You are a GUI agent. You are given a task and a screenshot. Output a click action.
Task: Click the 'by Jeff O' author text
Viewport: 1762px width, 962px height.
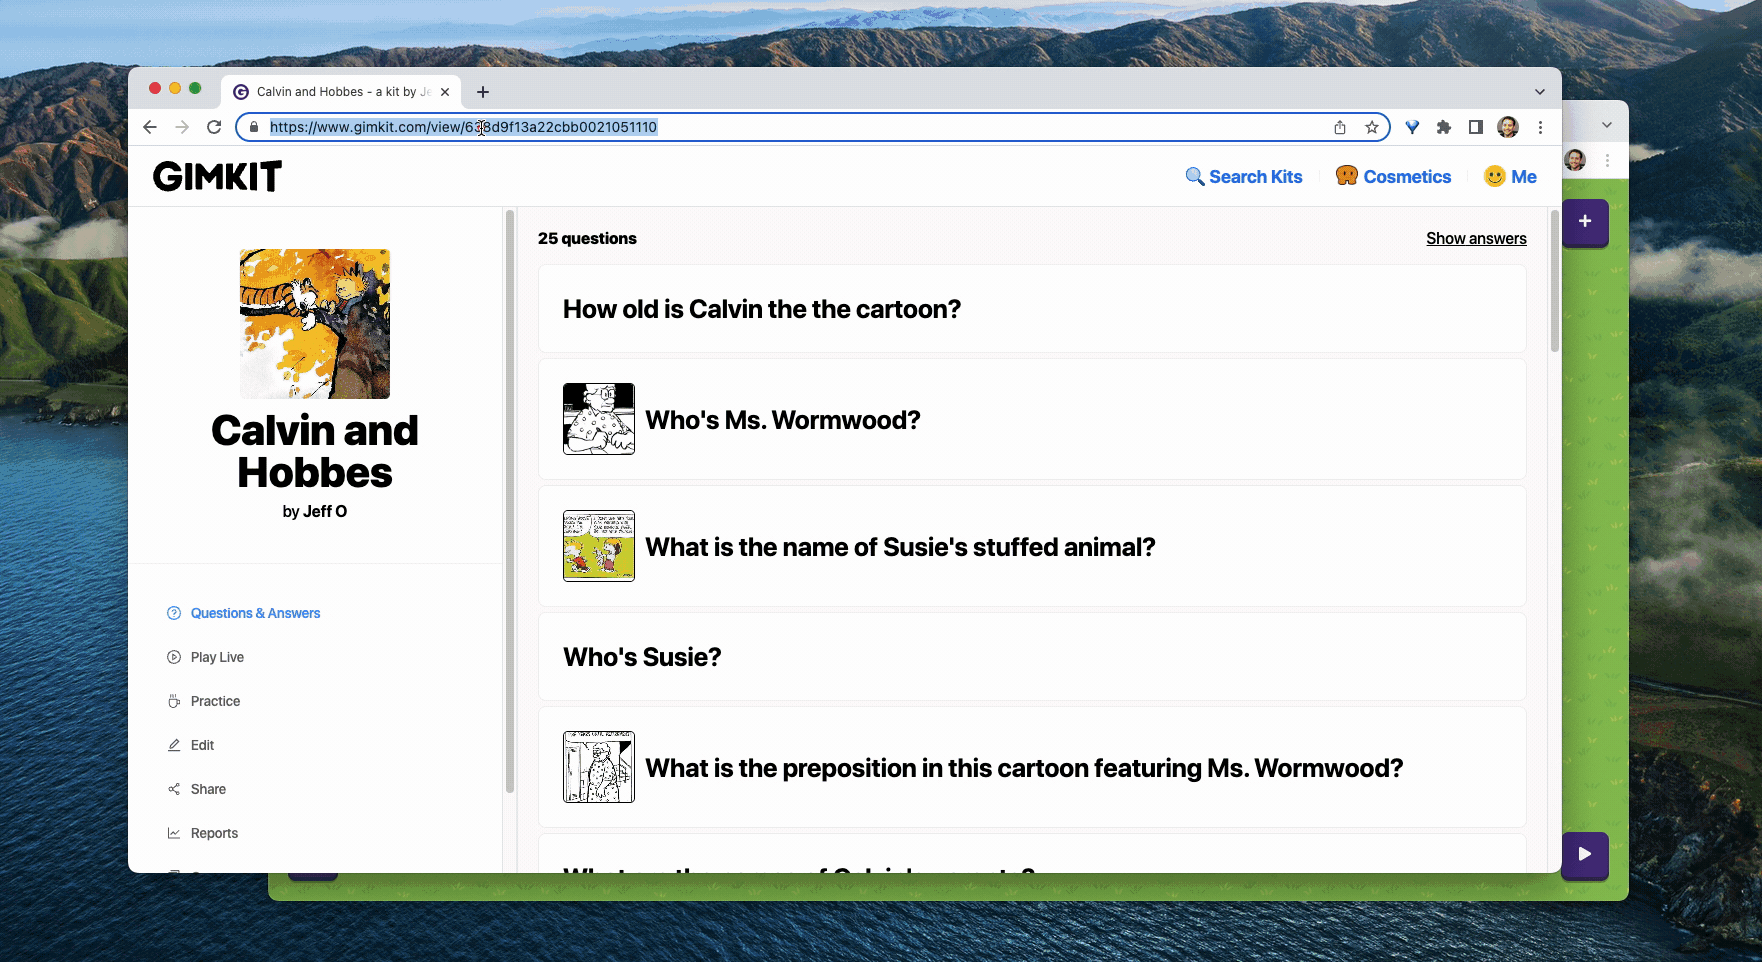coord(315,511)
